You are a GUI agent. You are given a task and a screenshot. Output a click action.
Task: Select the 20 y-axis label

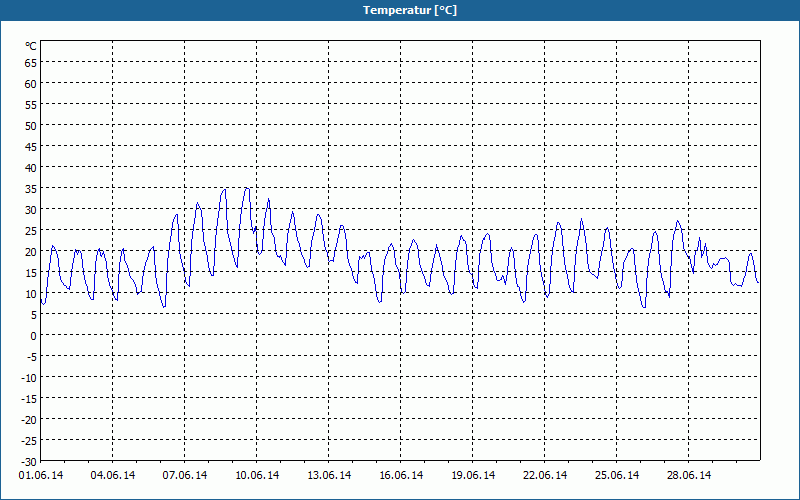tap(31, 252)
